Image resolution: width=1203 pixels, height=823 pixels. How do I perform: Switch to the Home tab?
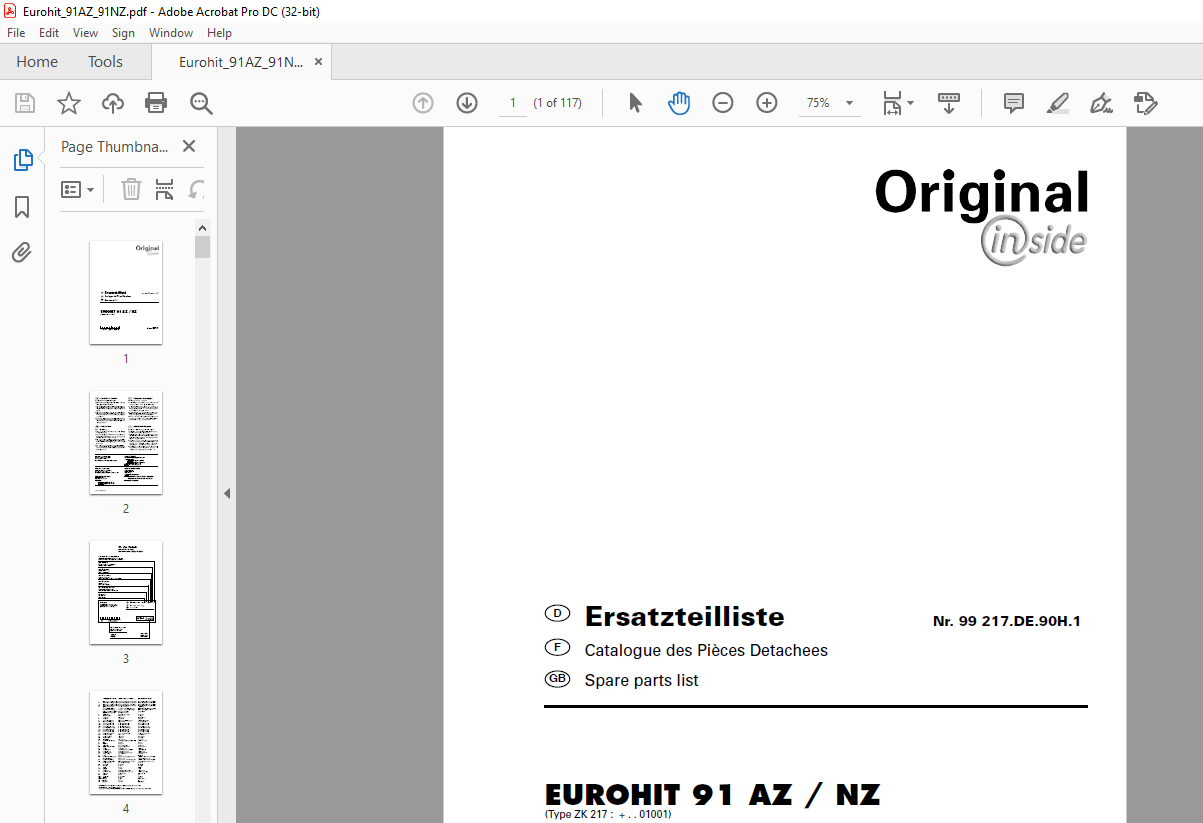(37, 62)
